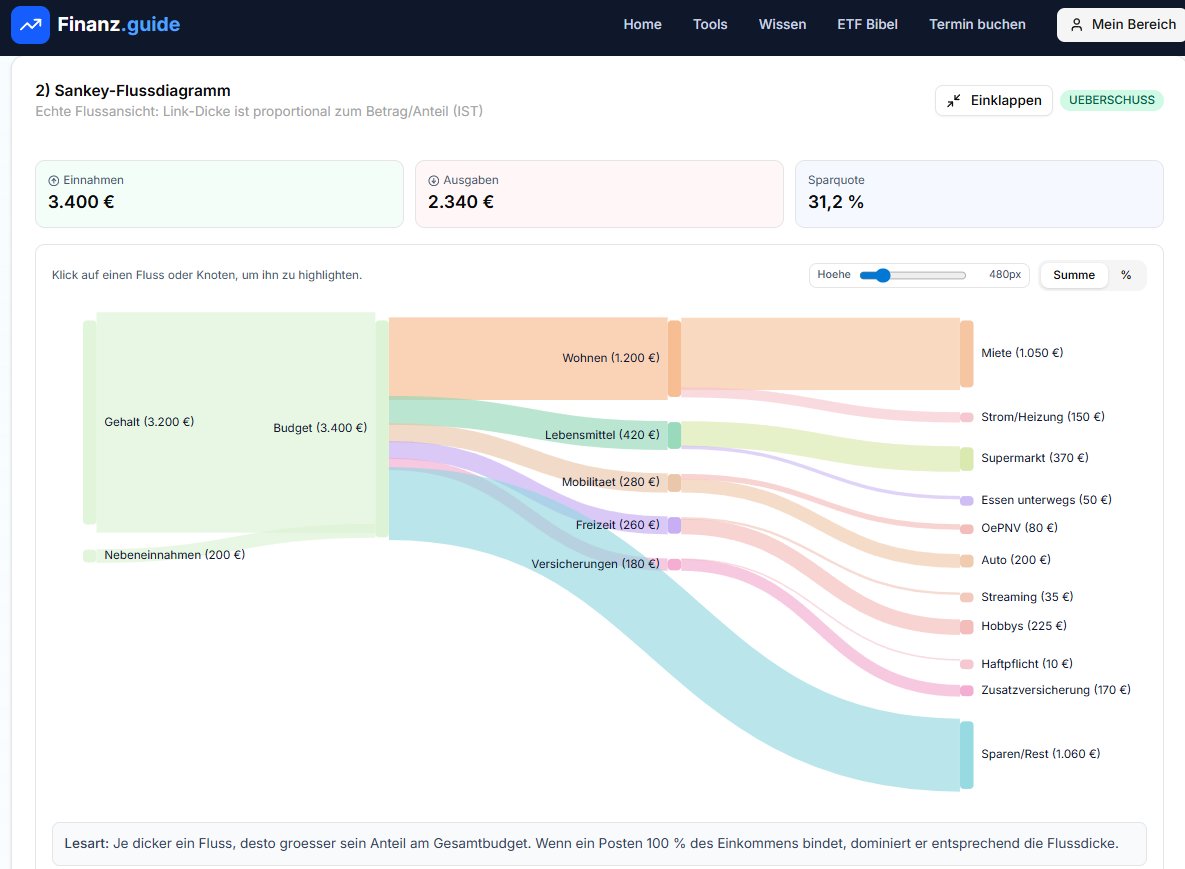This screenshot has height=869, width=1185.
Task: Click the Hoehe slider handle
Action: pyautogui.click(x=883, y=275)
